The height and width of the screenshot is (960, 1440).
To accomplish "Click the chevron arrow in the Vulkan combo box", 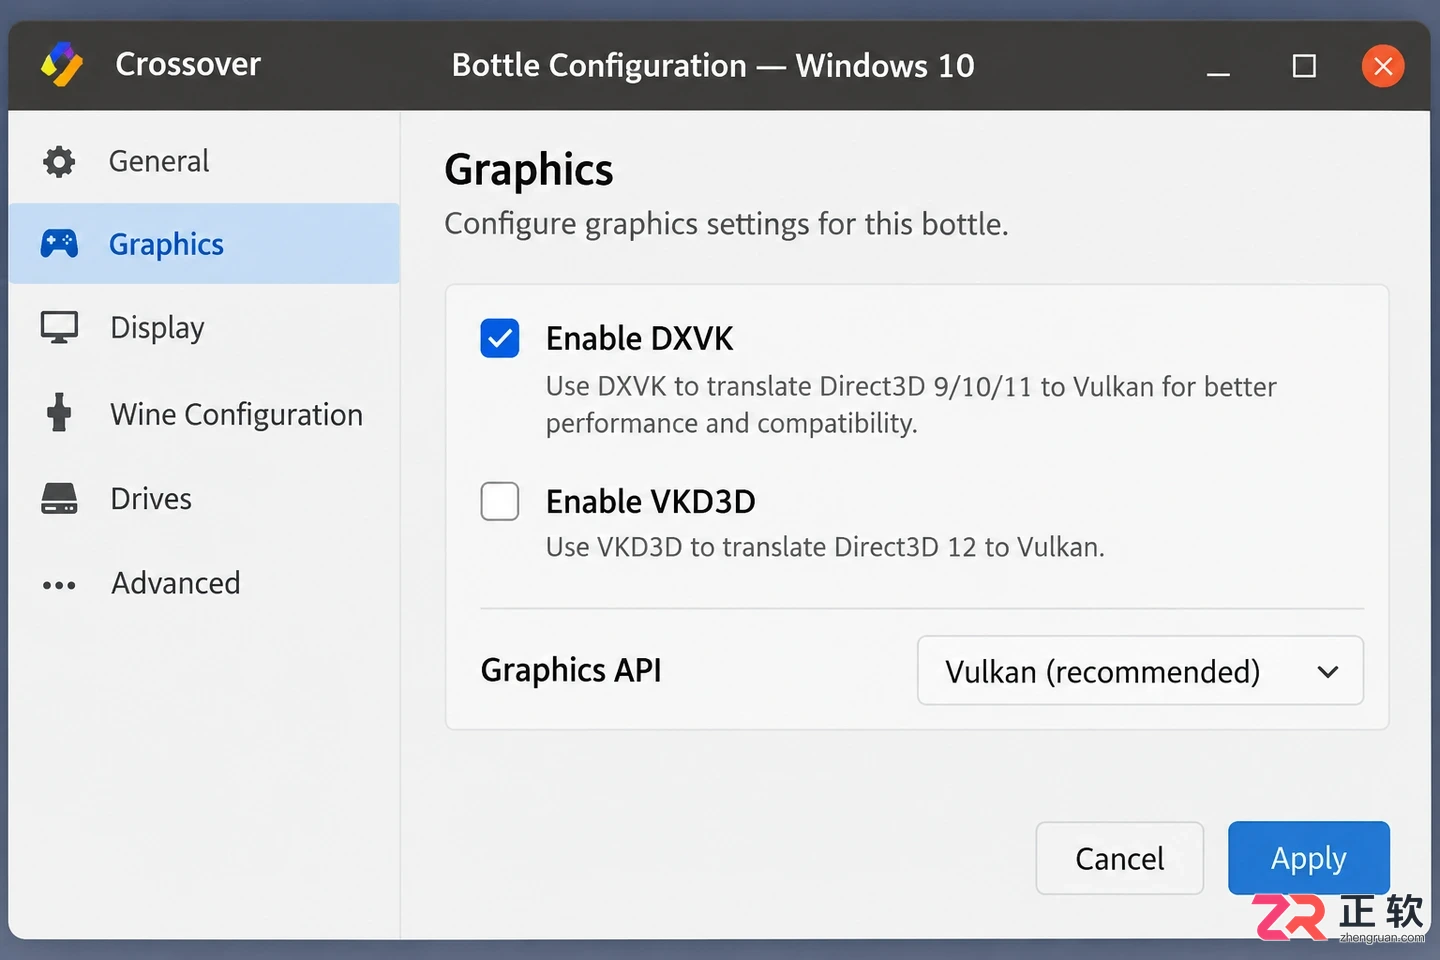I will 1328,672.
